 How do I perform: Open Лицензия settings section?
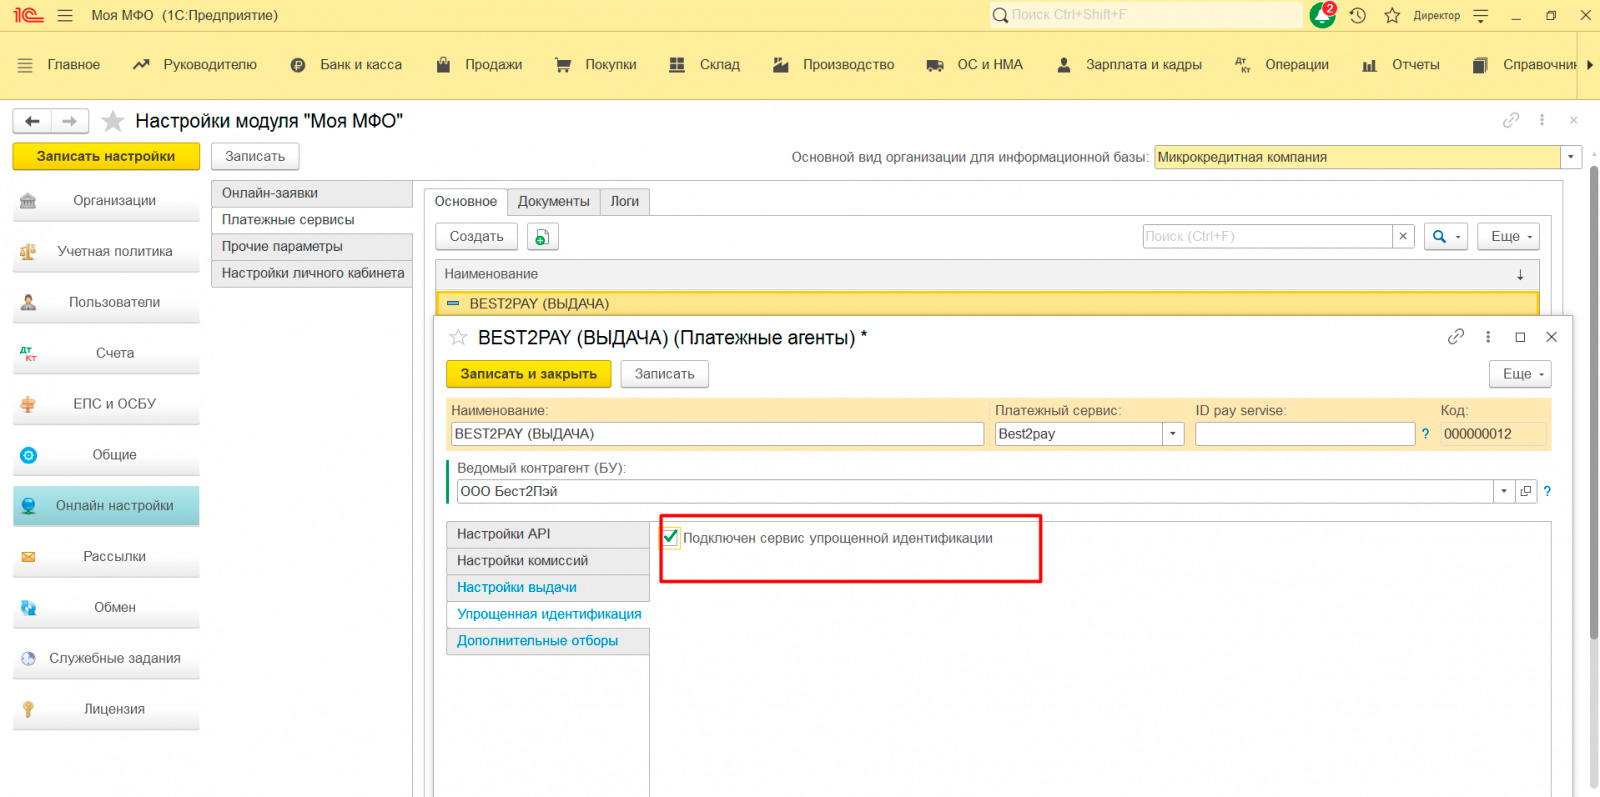[106, 710]
